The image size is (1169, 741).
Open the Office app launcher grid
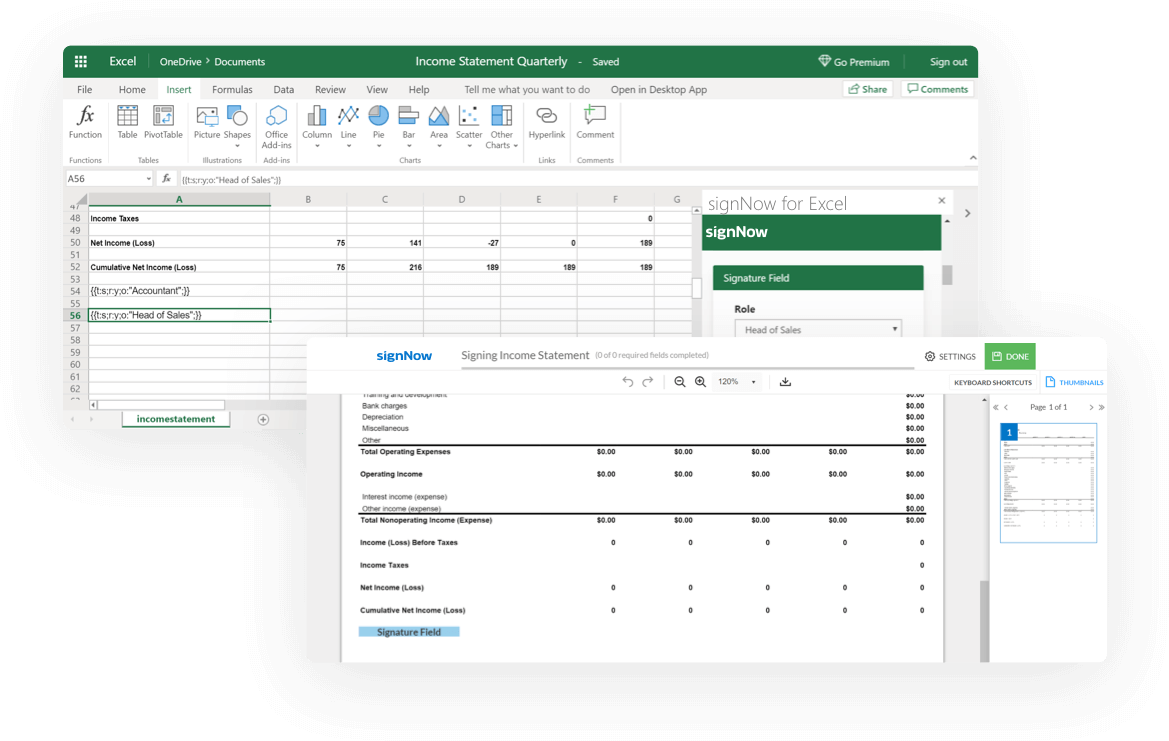pos(81,62)
